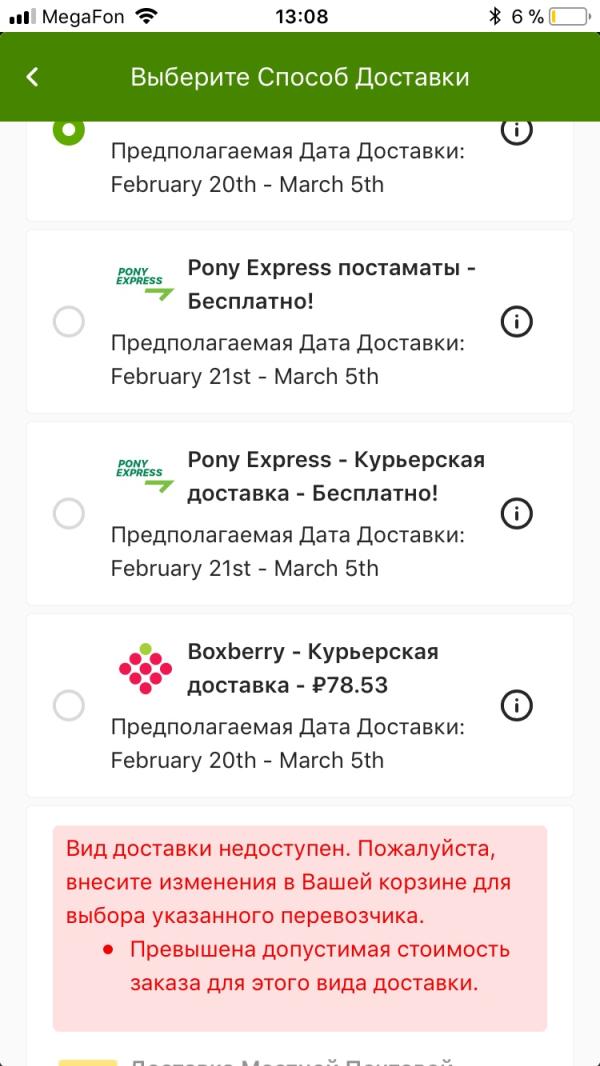Tap the "Выберите Способ Доставки" header title
600x1066 pixels.
(300, 77)
